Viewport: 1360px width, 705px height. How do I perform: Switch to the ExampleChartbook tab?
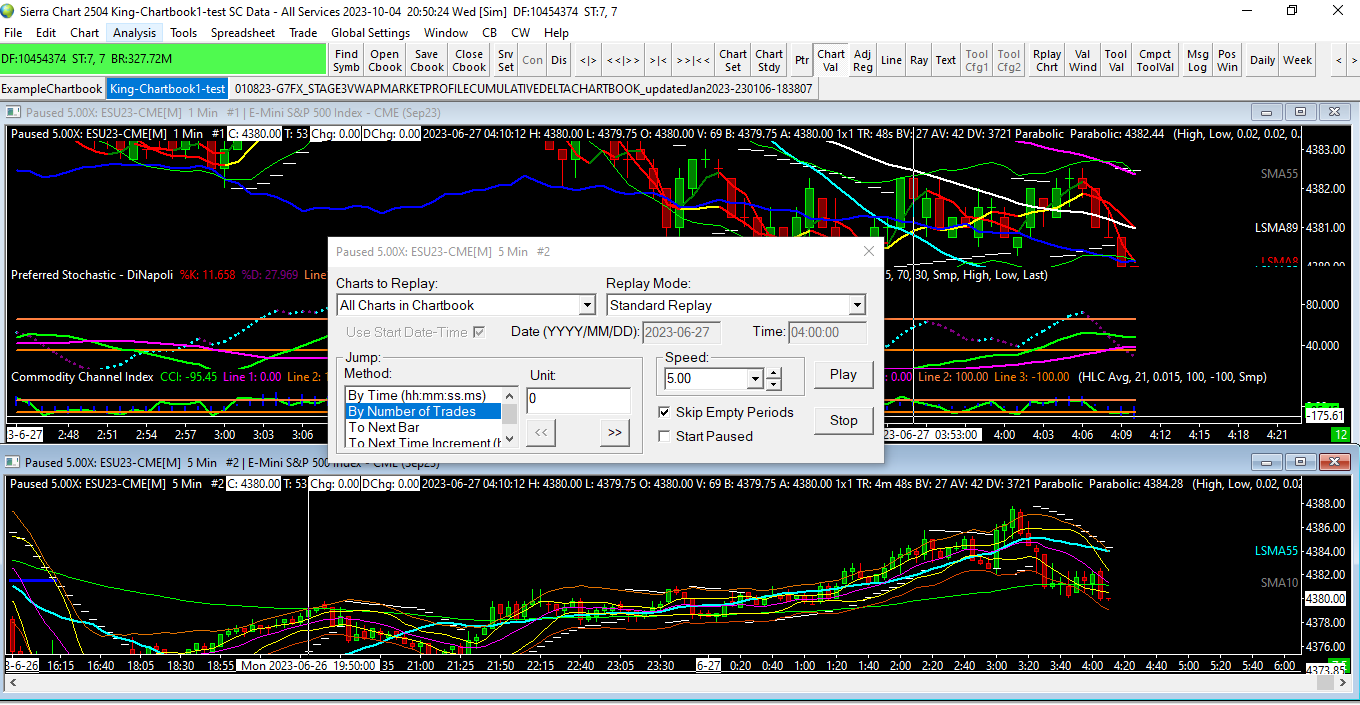[52, 88]
